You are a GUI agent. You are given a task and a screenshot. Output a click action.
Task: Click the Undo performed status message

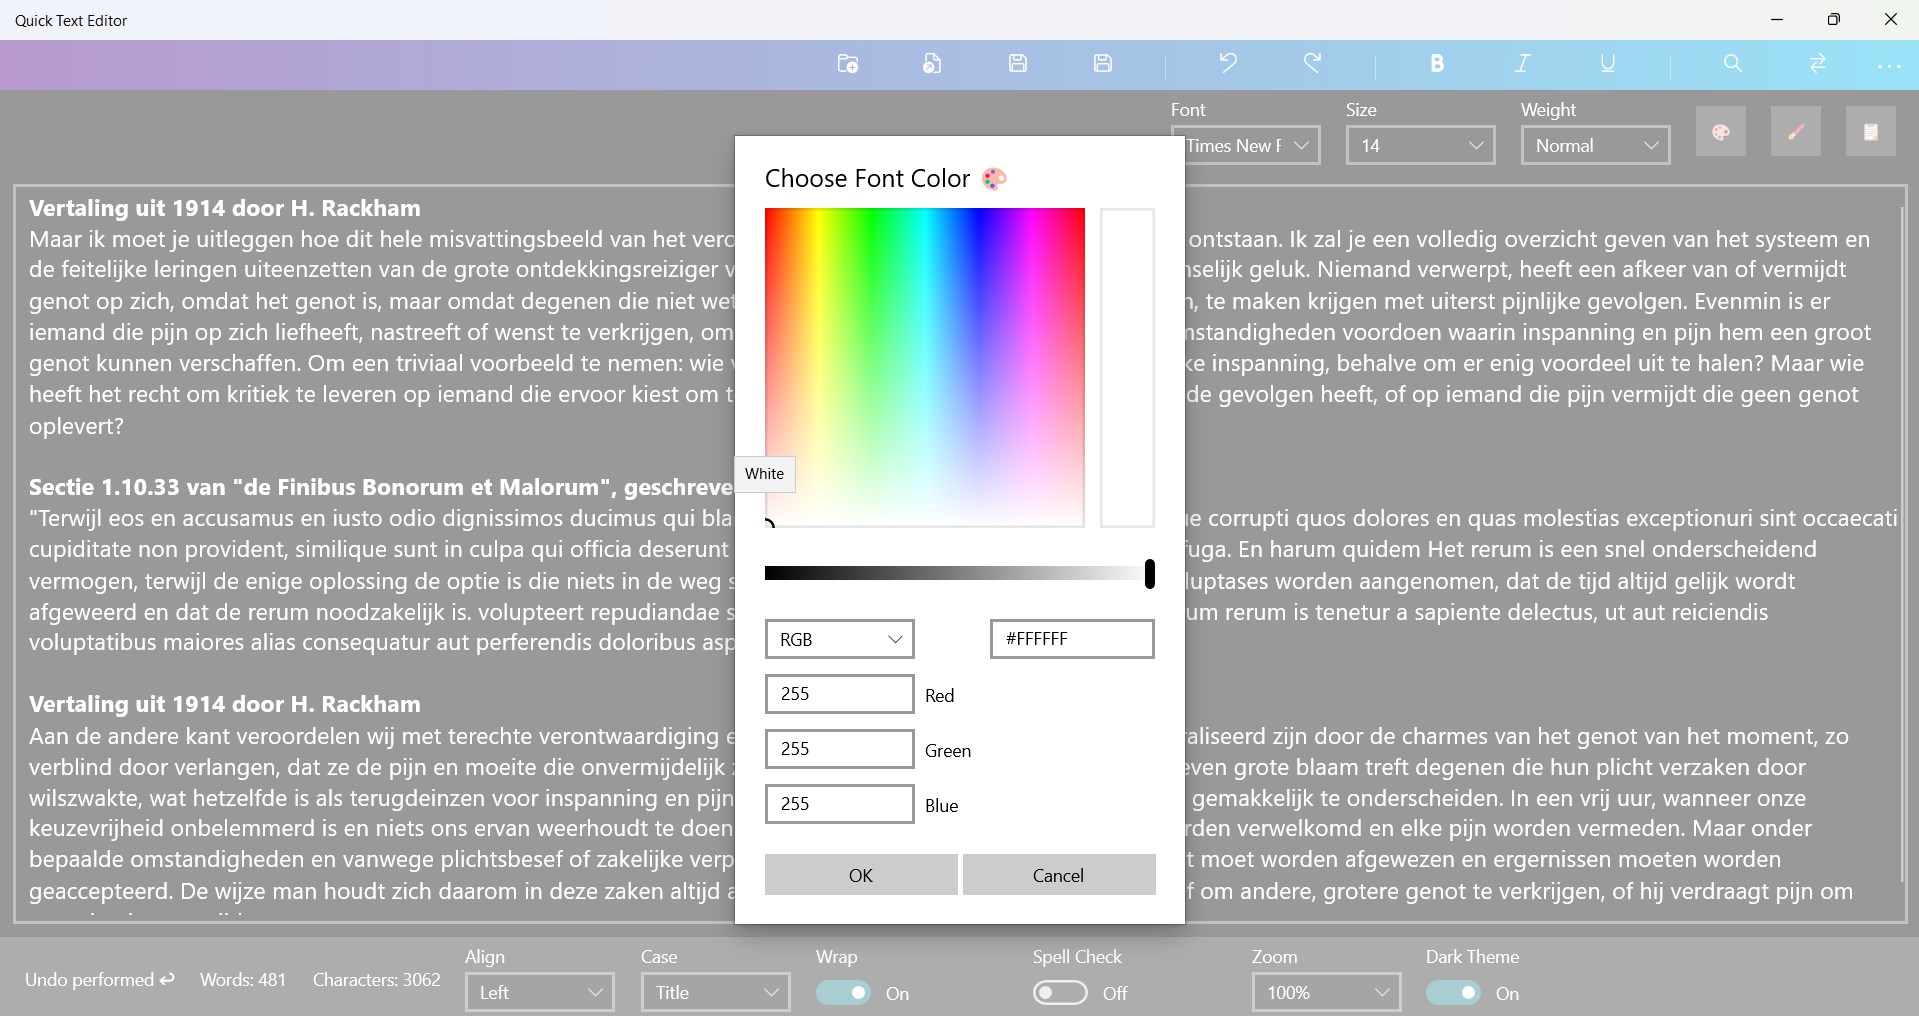tap(100, 980)
